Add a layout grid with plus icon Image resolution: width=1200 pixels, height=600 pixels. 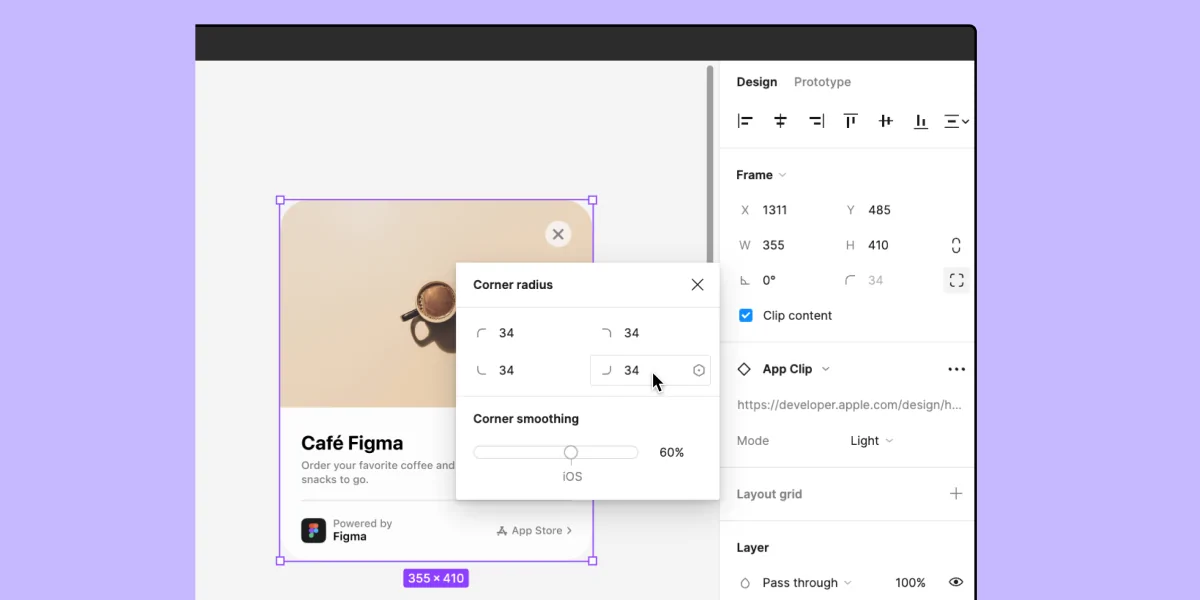(x=956, y=494)
